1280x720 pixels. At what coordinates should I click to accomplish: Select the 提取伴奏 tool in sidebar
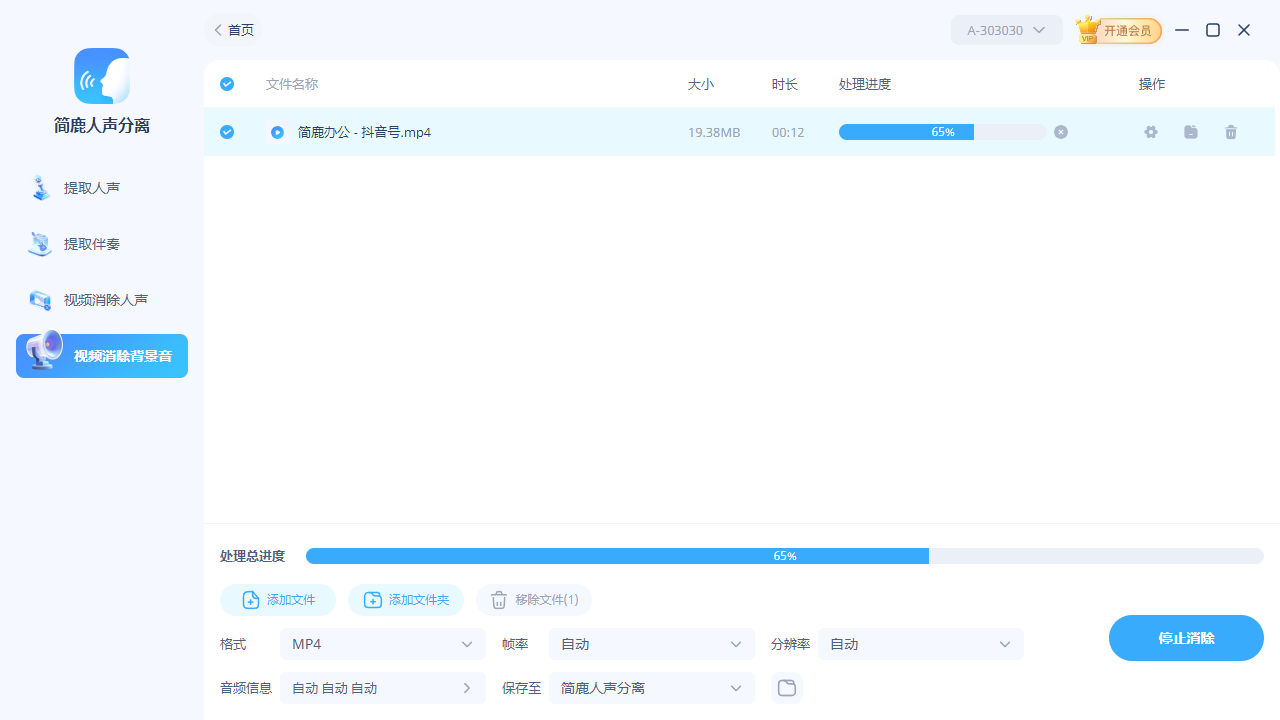pyautogui.click(x=101, y=244)
